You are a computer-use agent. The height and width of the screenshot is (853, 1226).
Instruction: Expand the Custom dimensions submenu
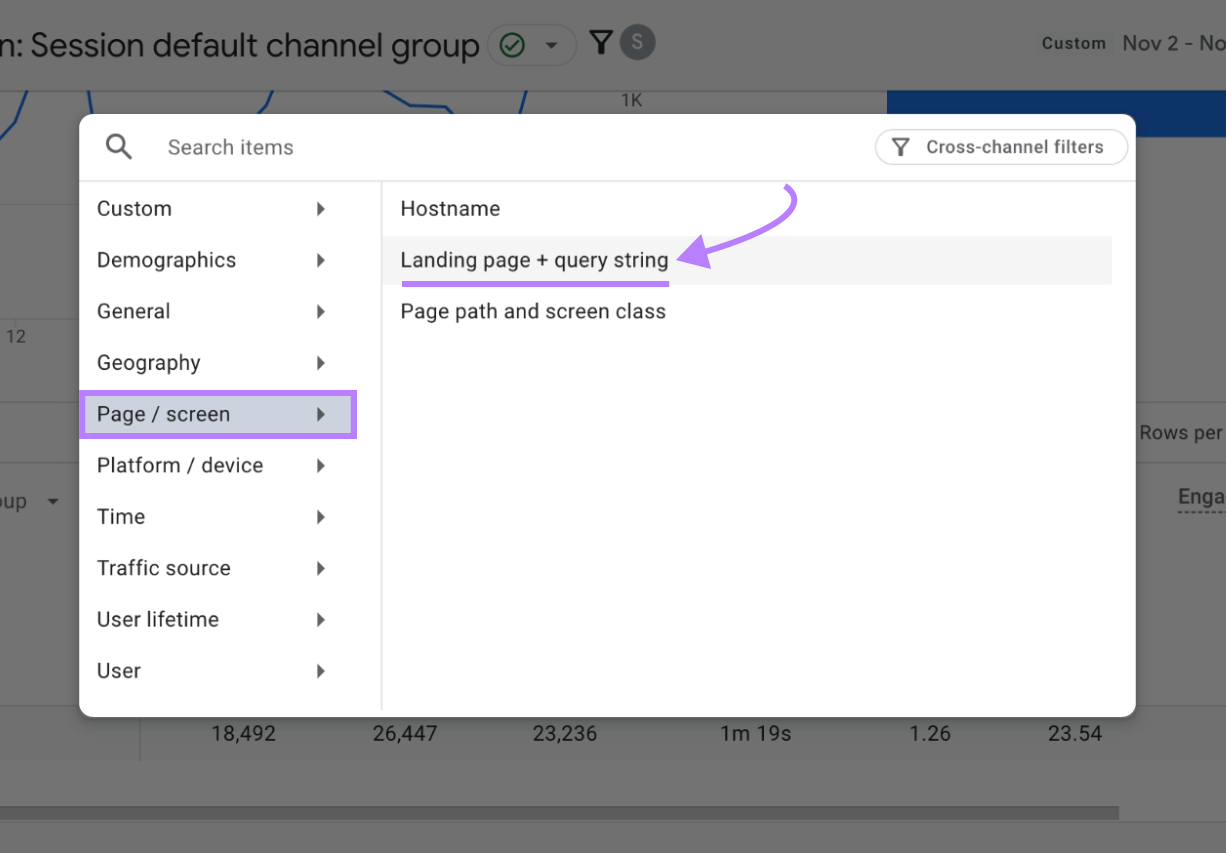(x=320, y=208)
